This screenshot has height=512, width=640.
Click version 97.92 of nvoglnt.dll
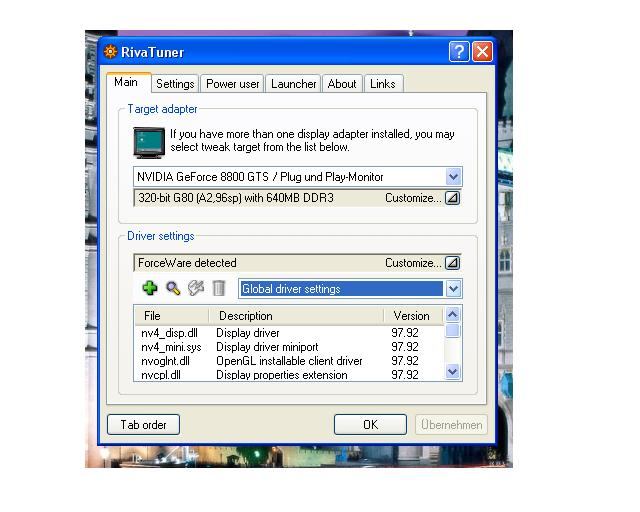(x=405, y=361)
